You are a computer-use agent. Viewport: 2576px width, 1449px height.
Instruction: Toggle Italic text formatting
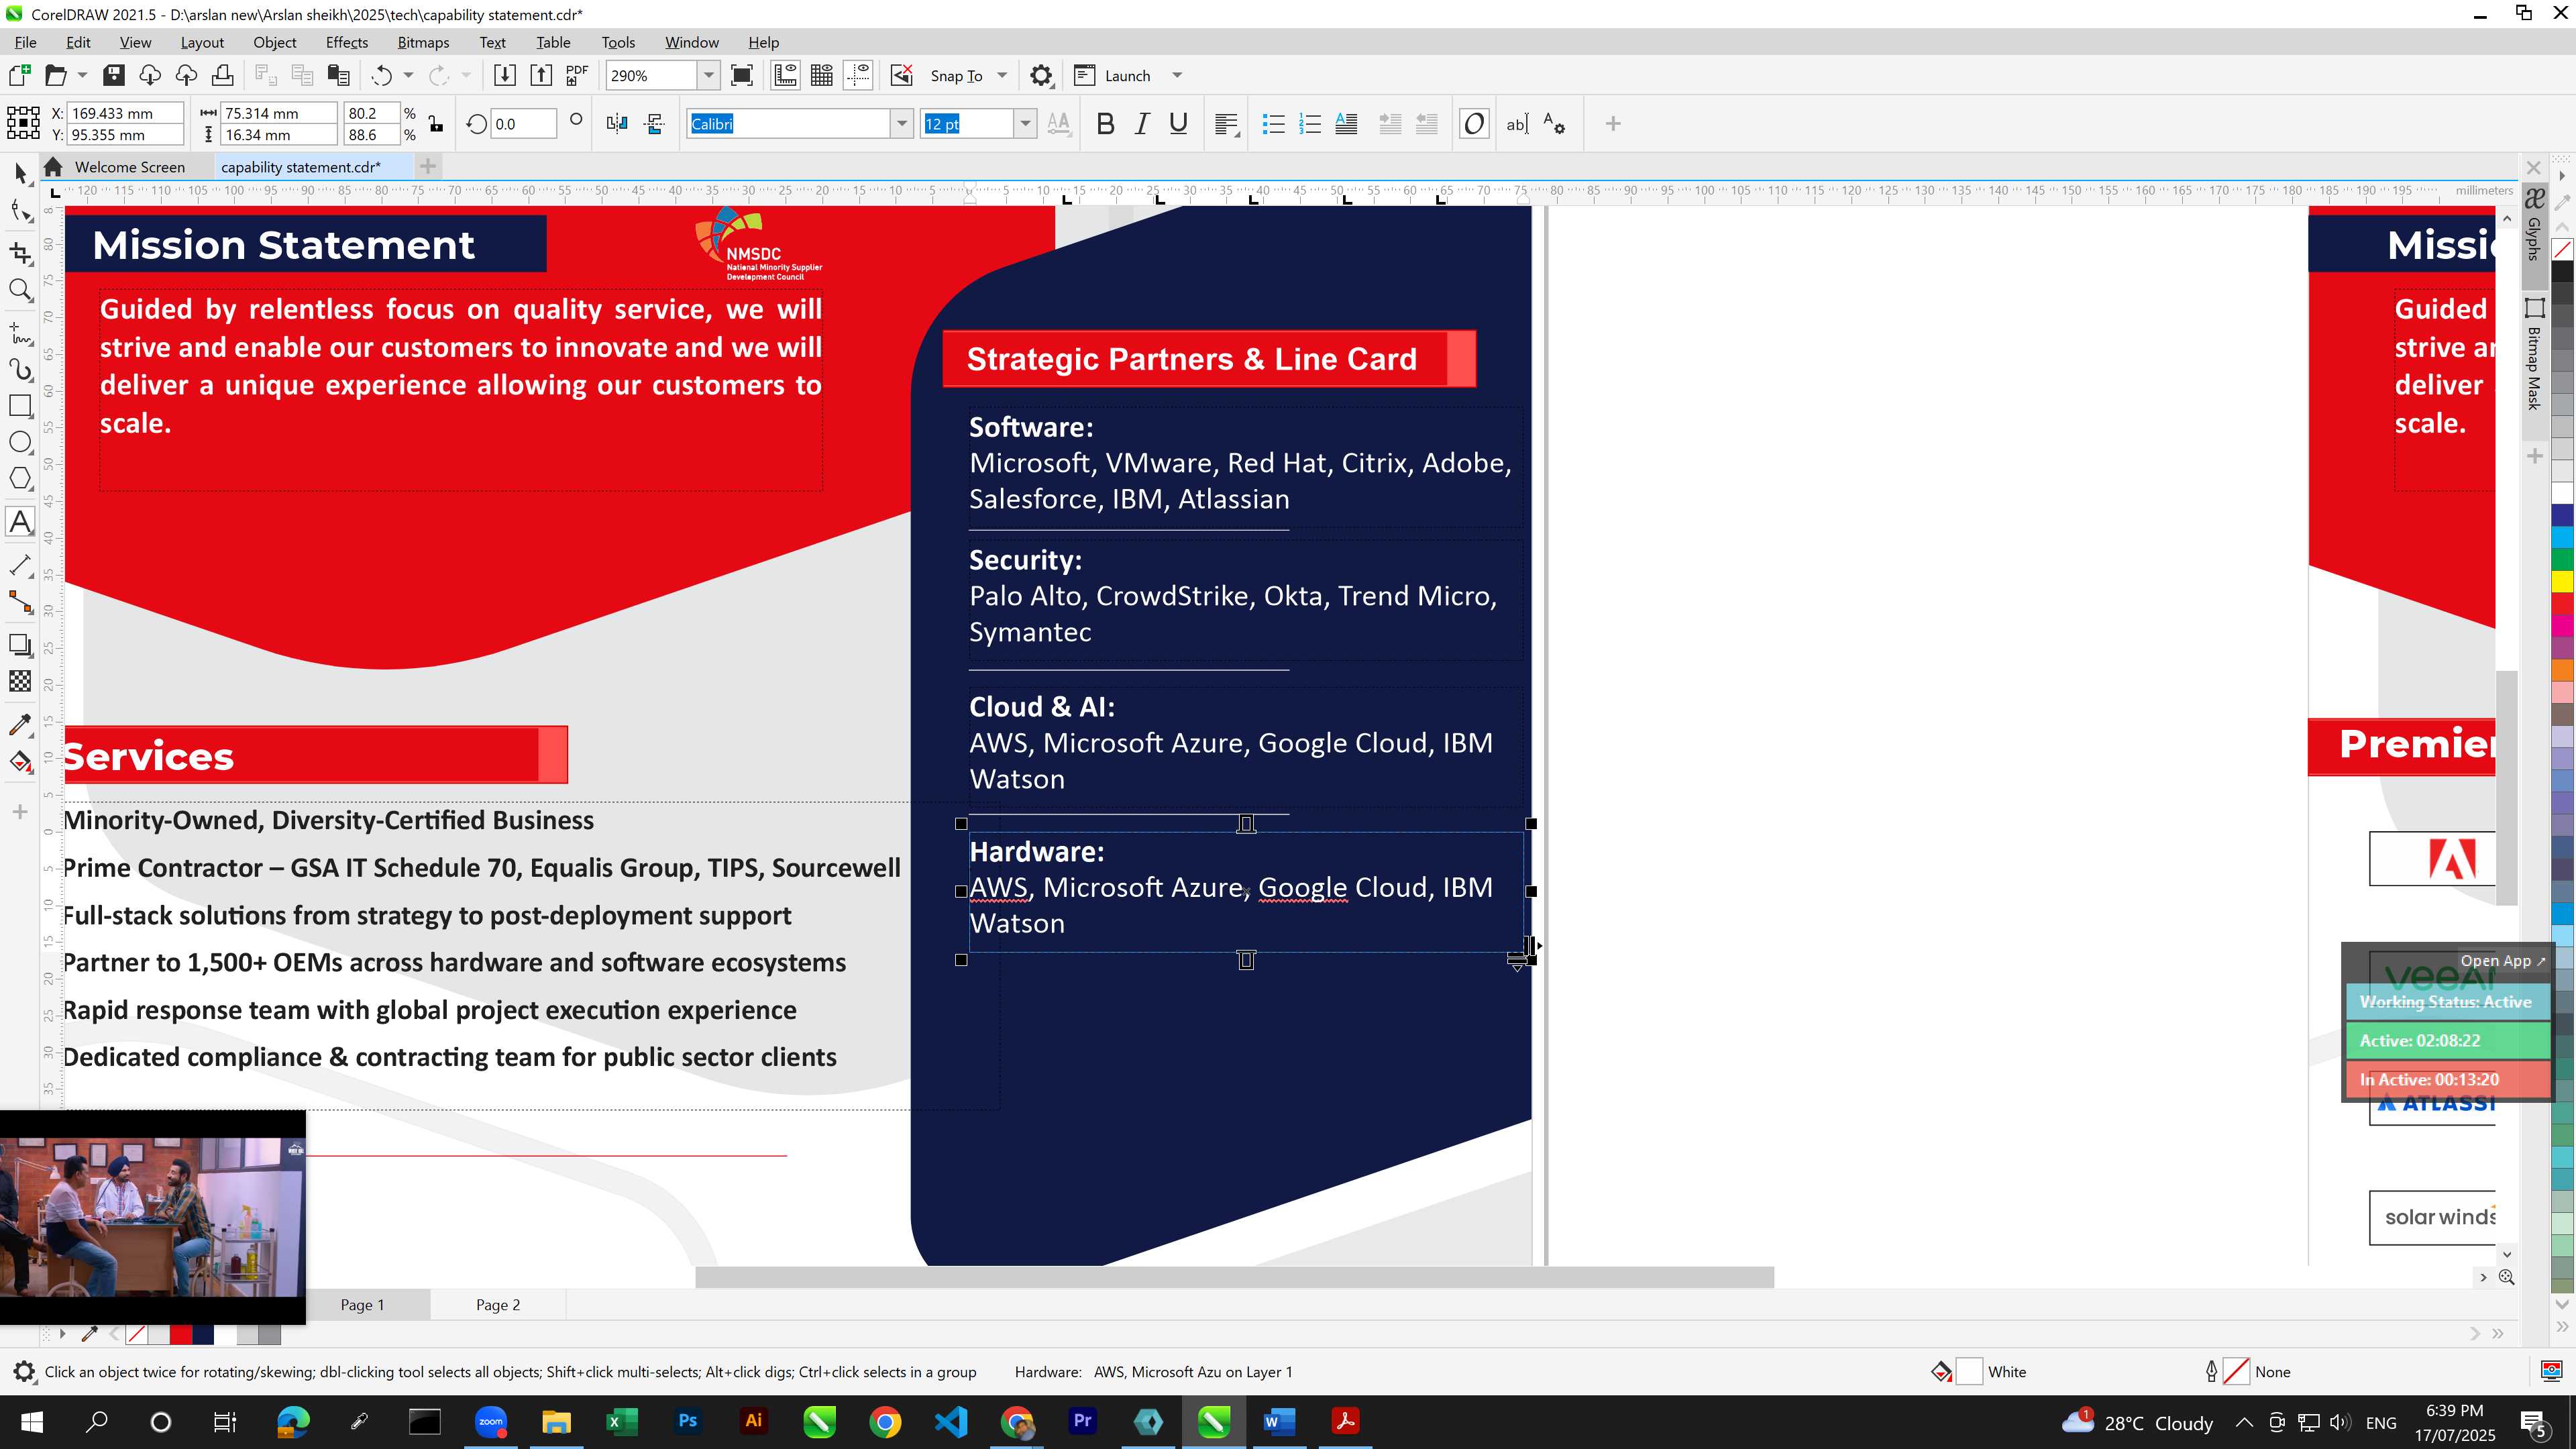click(x=1142, y=124)
